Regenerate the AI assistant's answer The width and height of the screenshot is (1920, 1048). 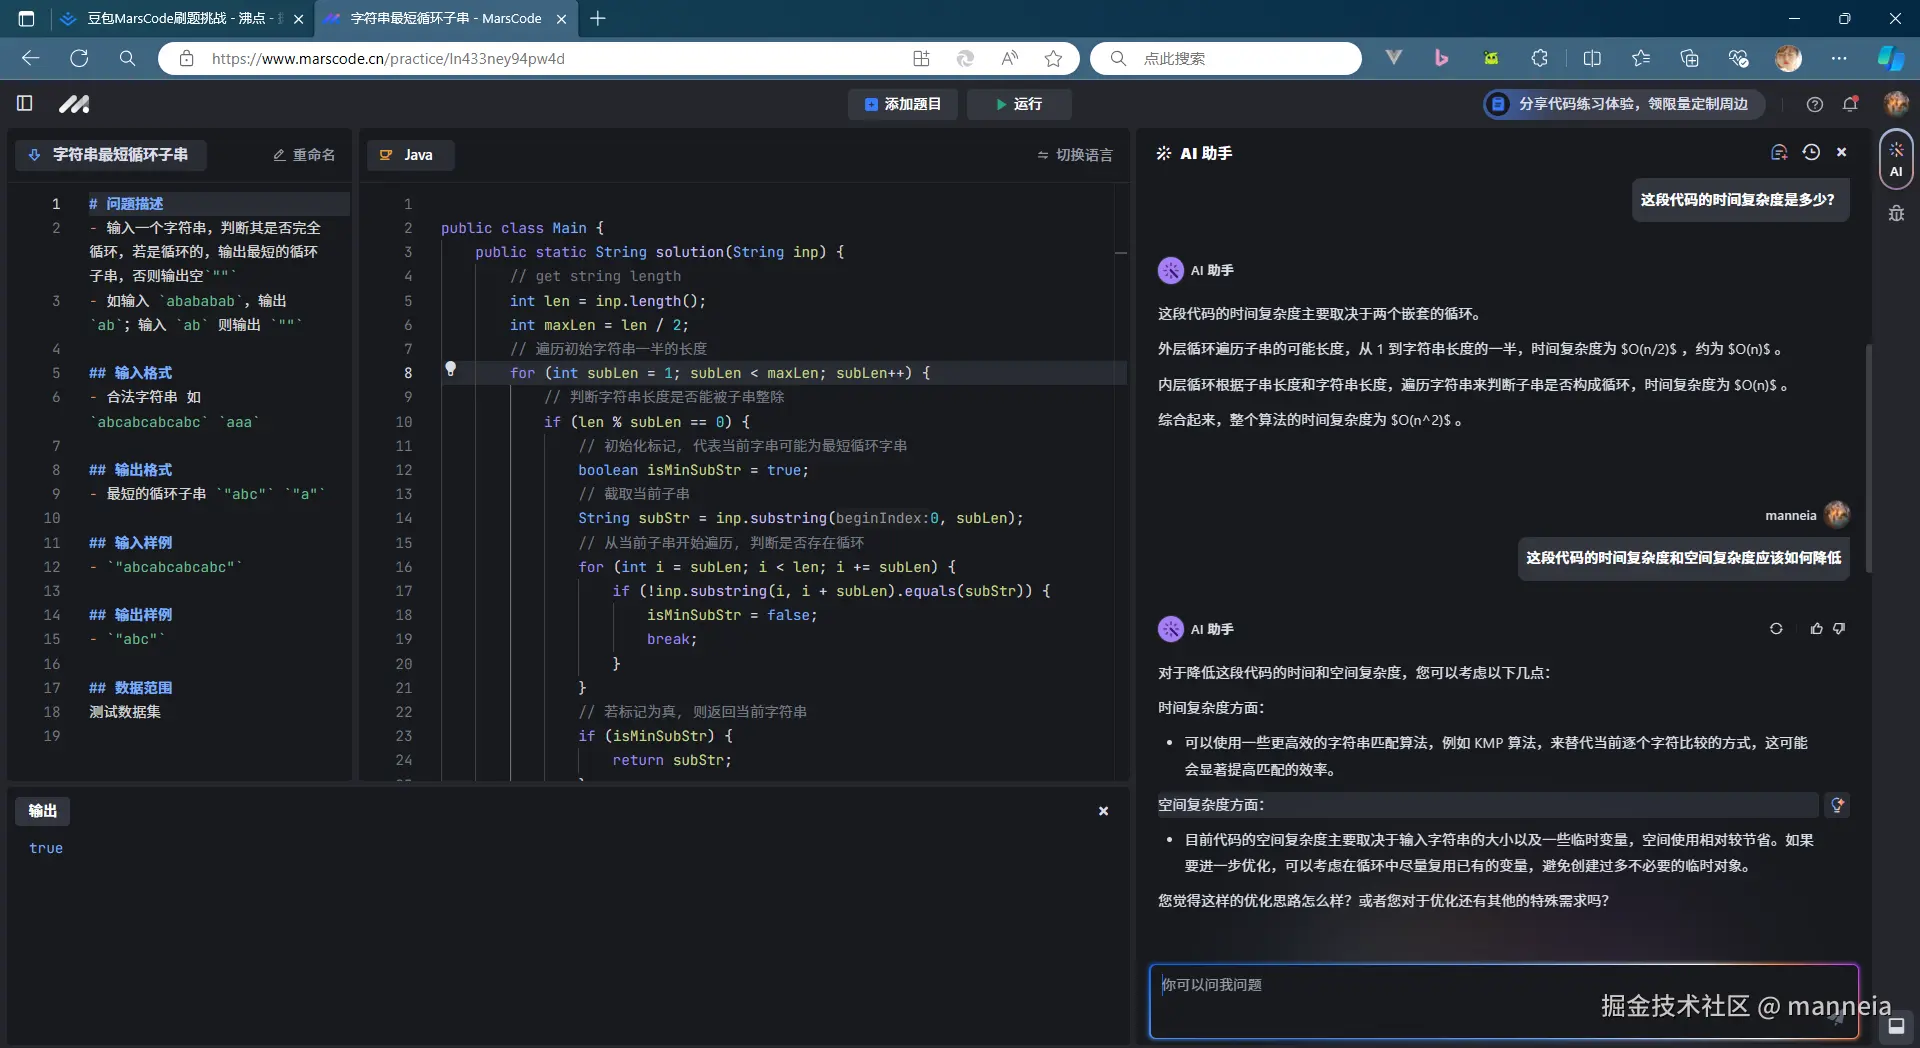pyautogui.click(x=1775, y=629)
